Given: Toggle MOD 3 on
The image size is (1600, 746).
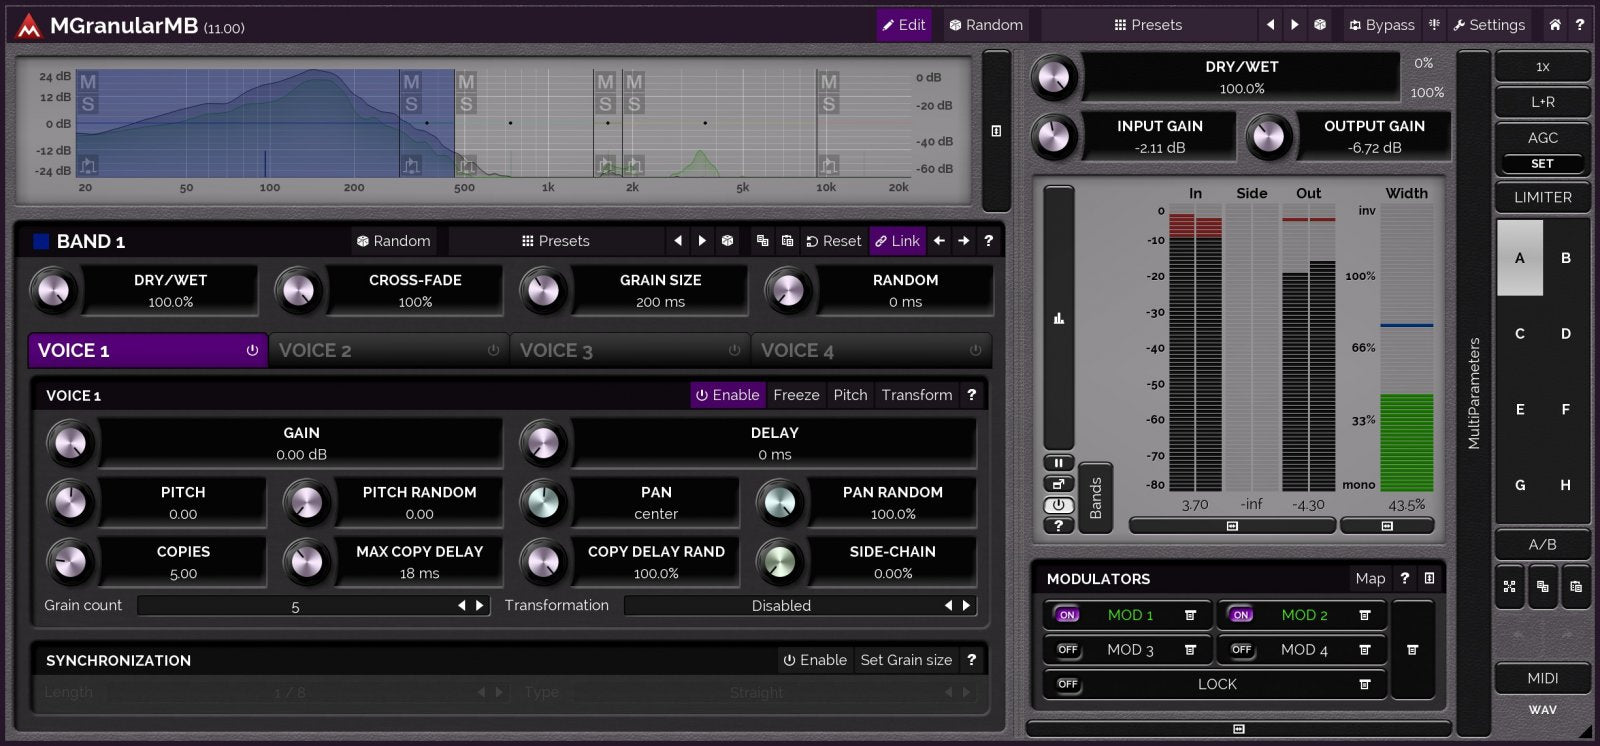Looking at the screenshot, I should tap(1068, 650).
